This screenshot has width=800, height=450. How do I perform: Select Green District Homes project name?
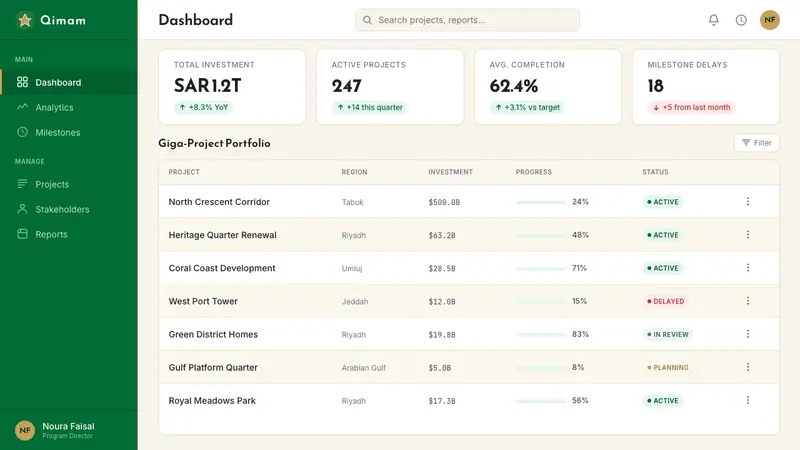(x=213, y=334)
